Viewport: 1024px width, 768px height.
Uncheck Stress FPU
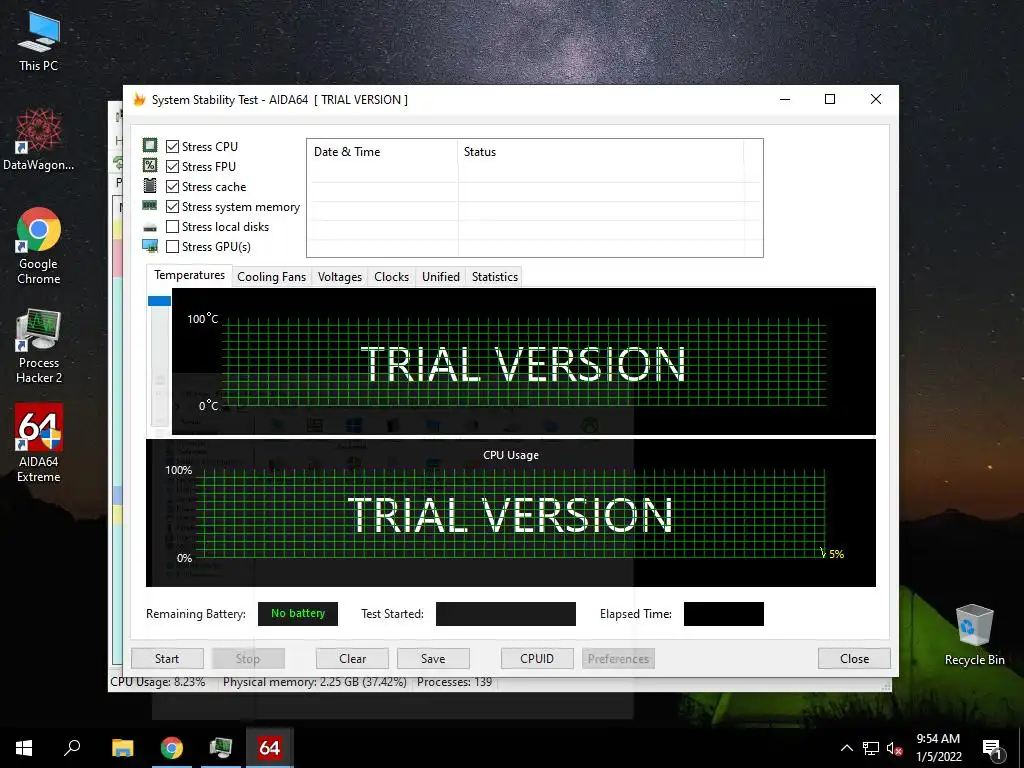(172, 167)
